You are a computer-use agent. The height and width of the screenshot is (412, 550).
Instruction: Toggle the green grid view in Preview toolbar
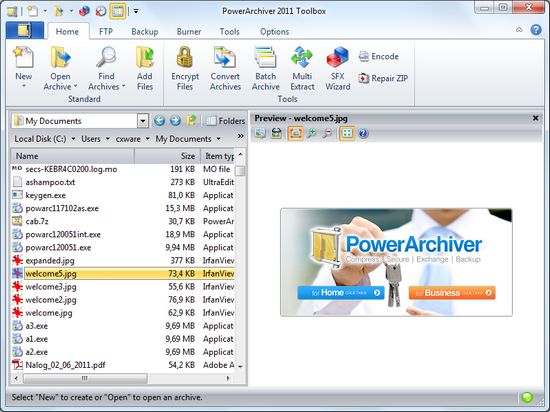tap(347, 134)
